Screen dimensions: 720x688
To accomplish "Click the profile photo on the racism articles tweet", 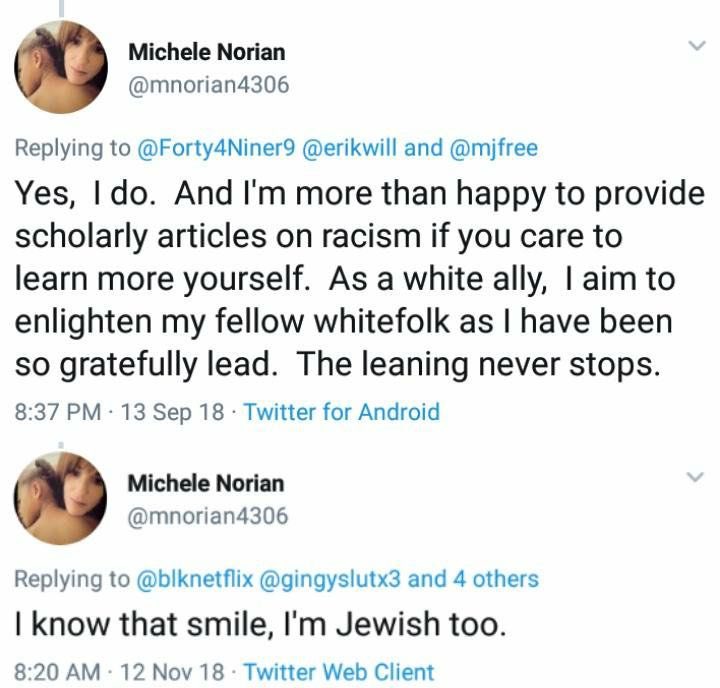I will tap(56, 68).
